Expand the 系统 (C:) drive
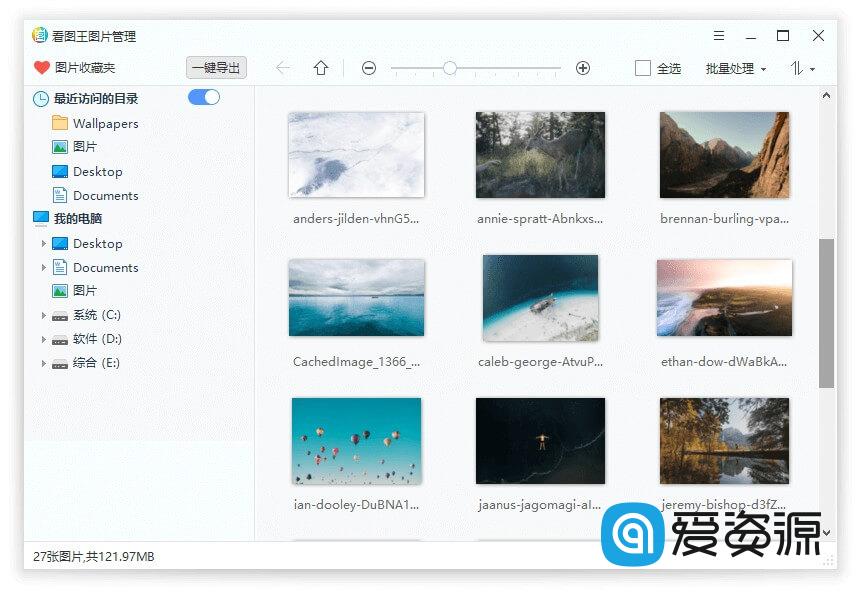 45,315
